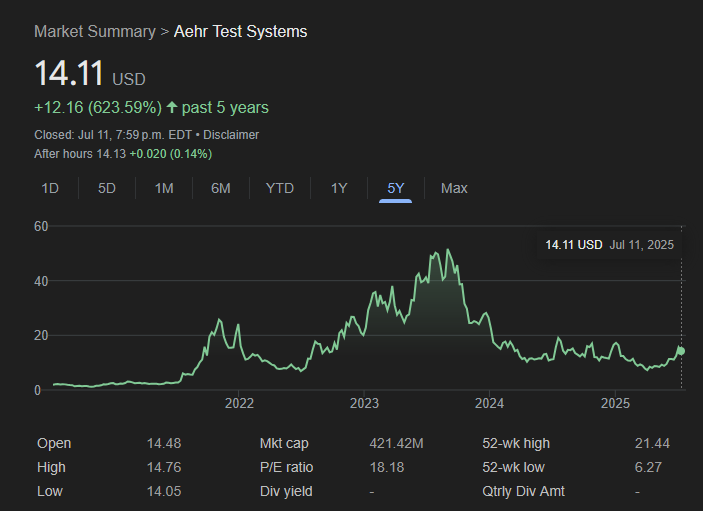Open the Disclaimer link

pyautogui.click(x=231, y=135)
